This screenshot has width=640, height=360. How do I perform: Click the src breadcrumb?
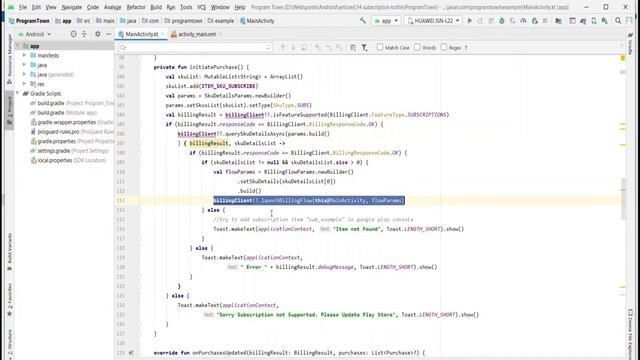click(x=83, y=21)
